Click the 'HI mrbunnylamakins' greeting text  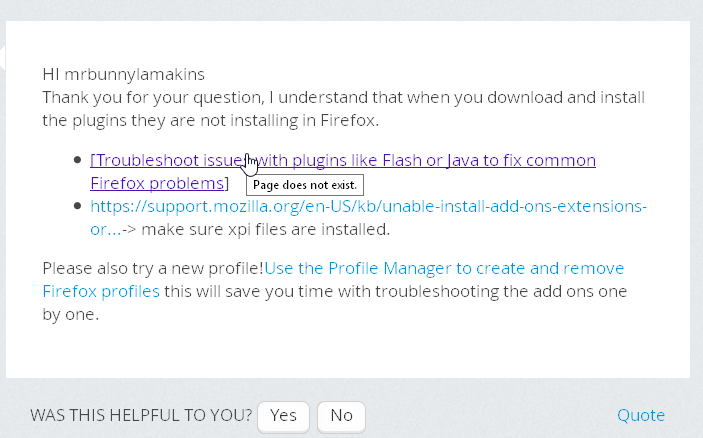[x=124, y=74]
